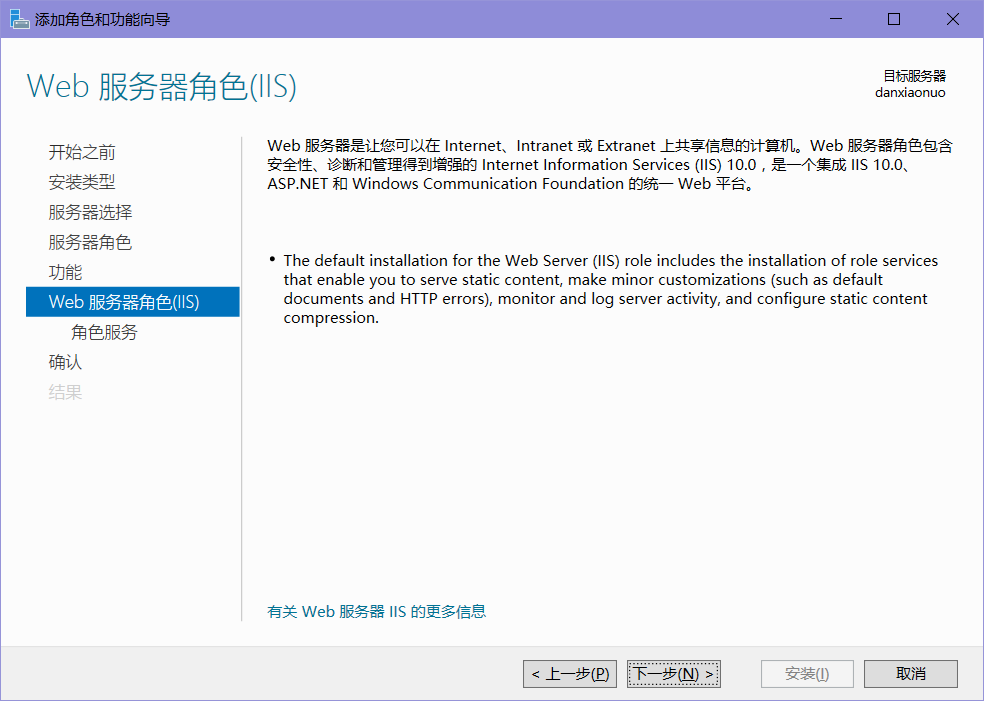Viewport: 984px width, 701px height.
Task: Select 安装类型 in the sidebar
Action: [x=82, y=182]
